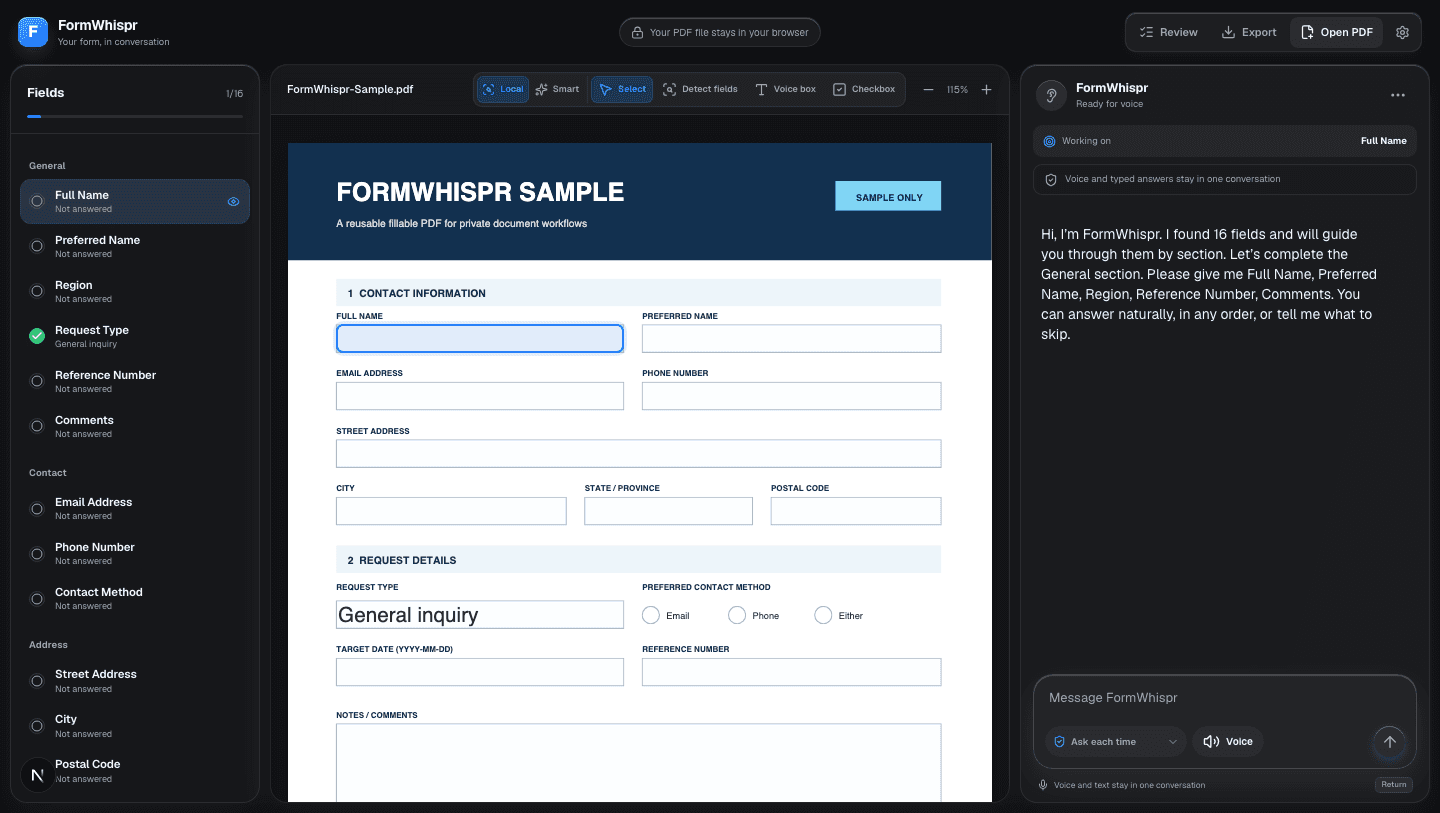Select Local detection mode
The height and width of the screenshot is (813, 1440).
tap(503, 89)
